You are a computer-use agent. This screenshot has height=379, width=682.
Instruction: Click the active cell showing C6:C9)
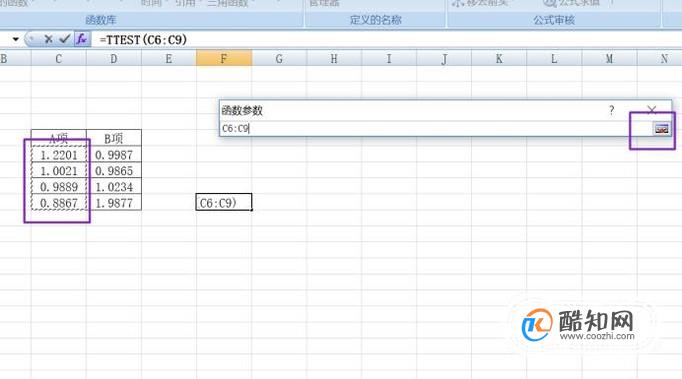[x=224, y=202]
